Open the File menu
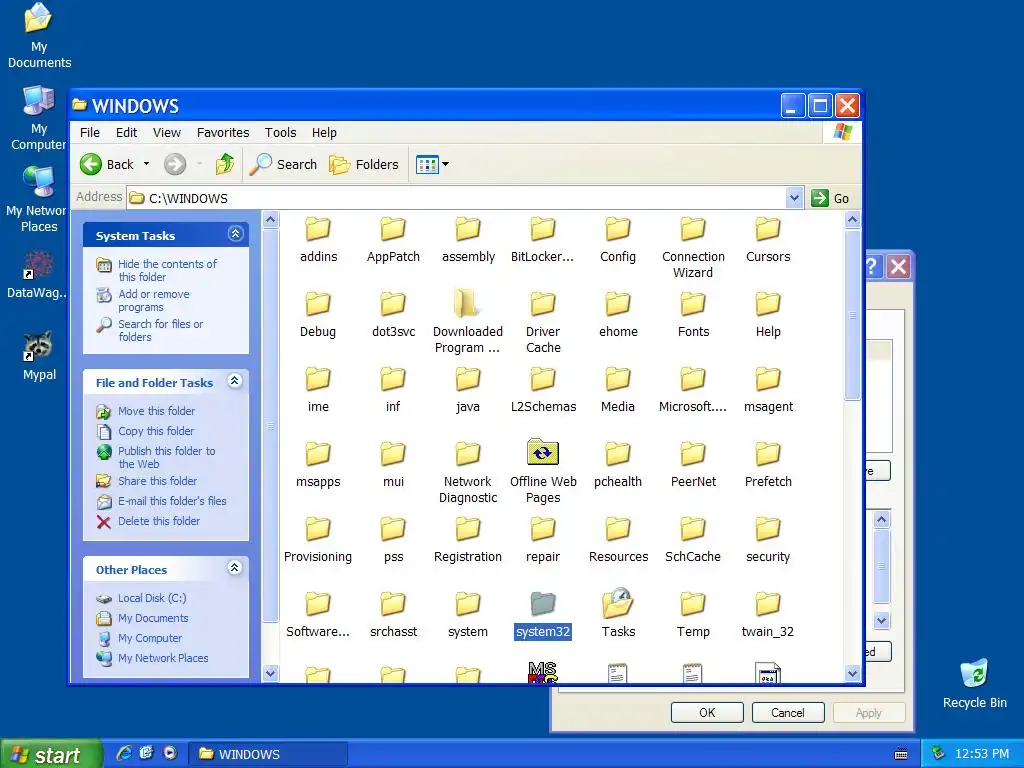The width and height of the screenshot is (1024, 768). (x=89, y=133)
